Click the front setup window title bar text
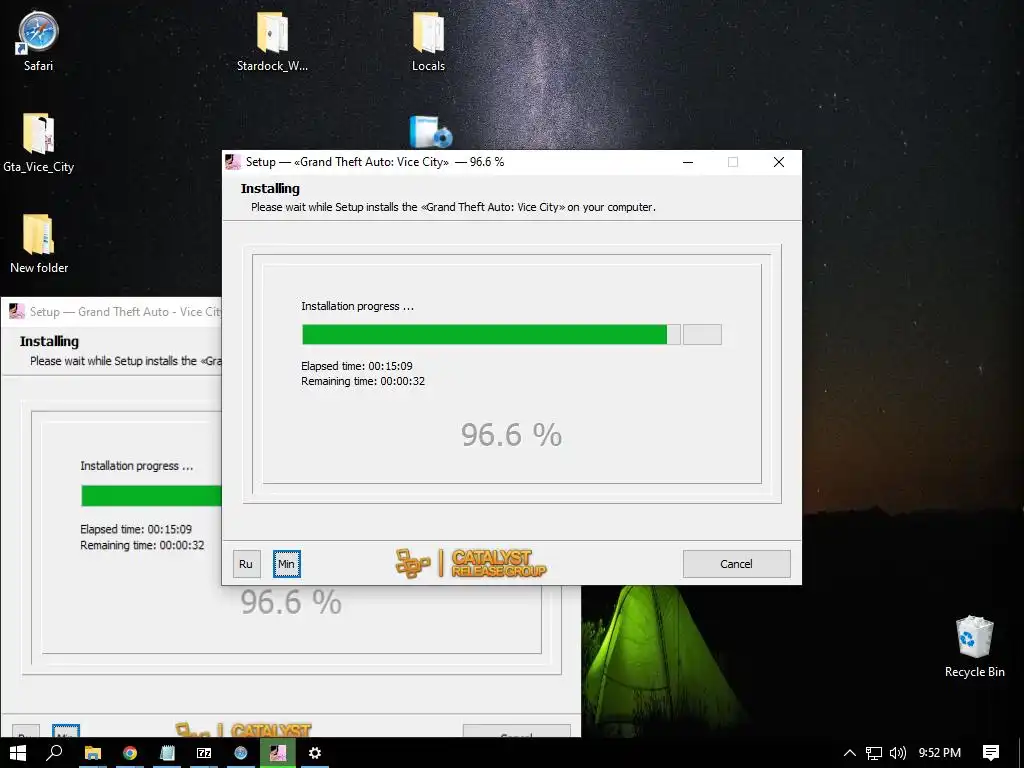Screen dimensions: 1024x768 [375, 162]
